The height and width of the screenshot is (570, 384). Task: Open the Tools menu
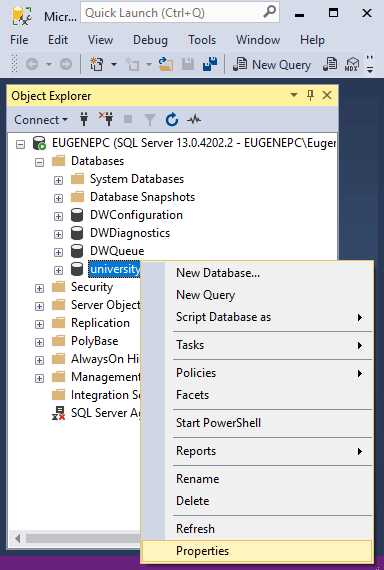click(x=202, y=40)
